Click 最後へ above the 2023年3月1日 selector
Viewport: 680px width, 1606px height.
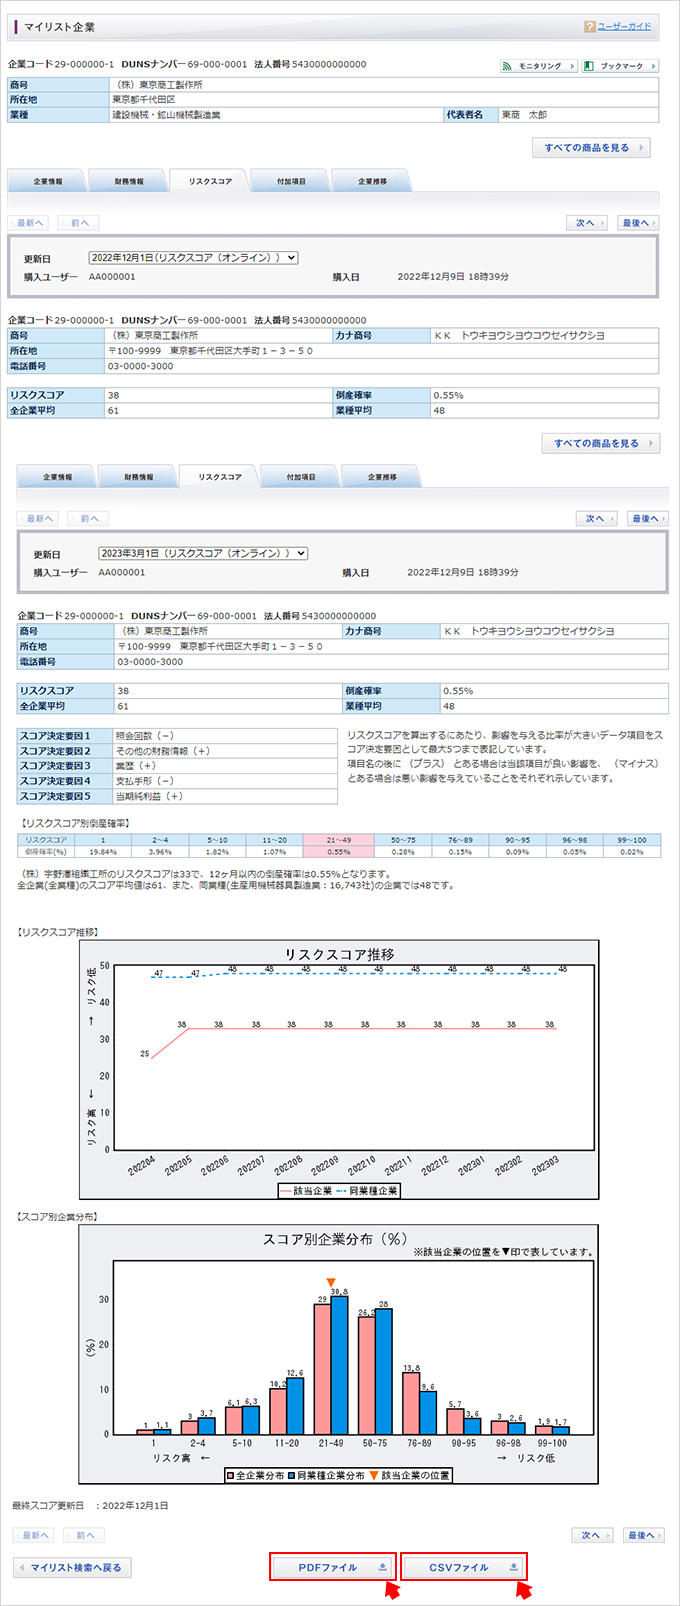click(648, 518)
